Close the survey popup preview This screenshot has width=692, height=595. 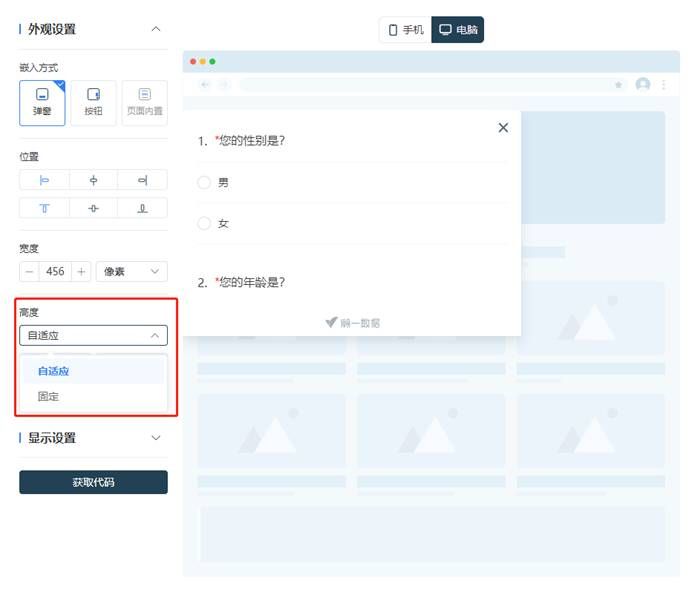click(x=503, y=128)
